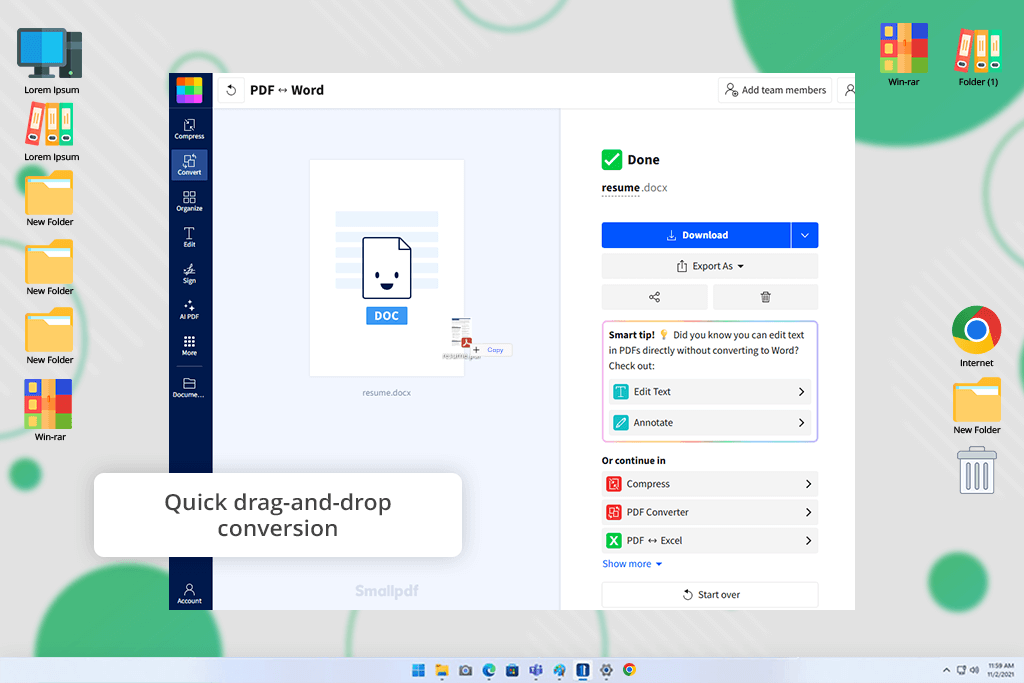The width and height of the screenshot is (1024, 683).
Task: Select the Convert tool in sidebar
Action: (x=189, y=165)
